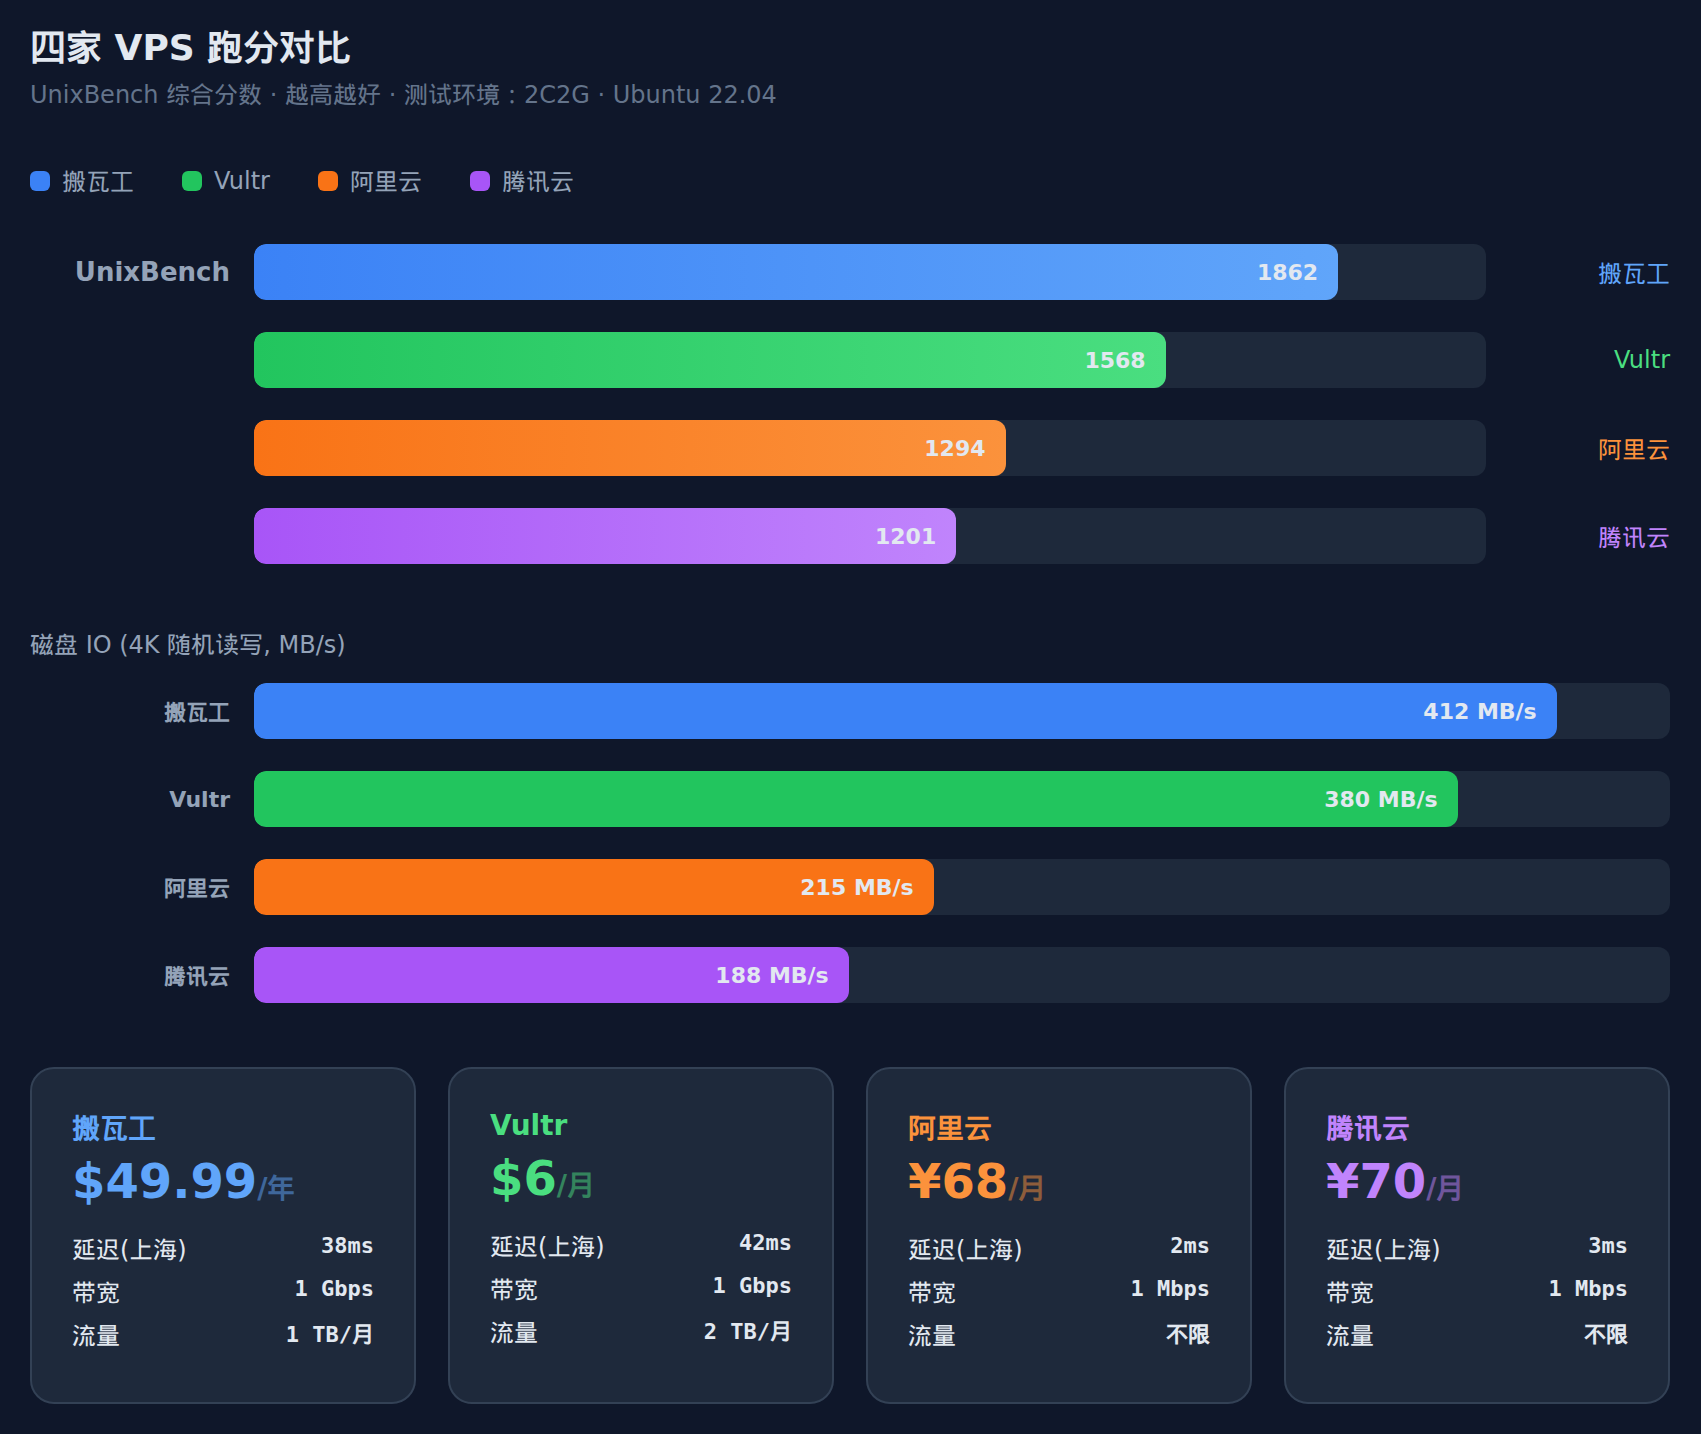Viewport: 1701px width, 1434px height.
Task: Click 腾讯云 card's 不限 traffic value
Action: point(1606,1335)
